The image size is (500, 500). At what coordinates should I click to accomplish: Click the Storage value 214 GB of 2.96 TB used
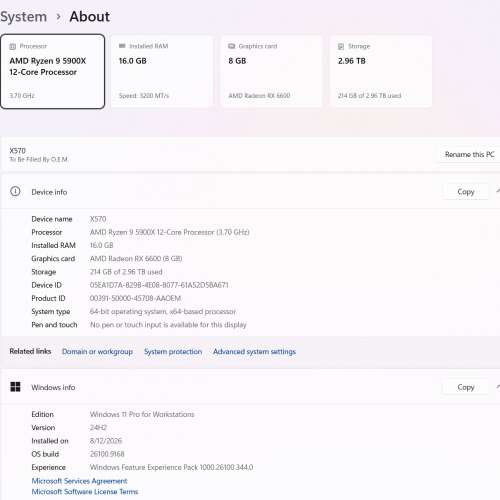[x=126, y=272]
